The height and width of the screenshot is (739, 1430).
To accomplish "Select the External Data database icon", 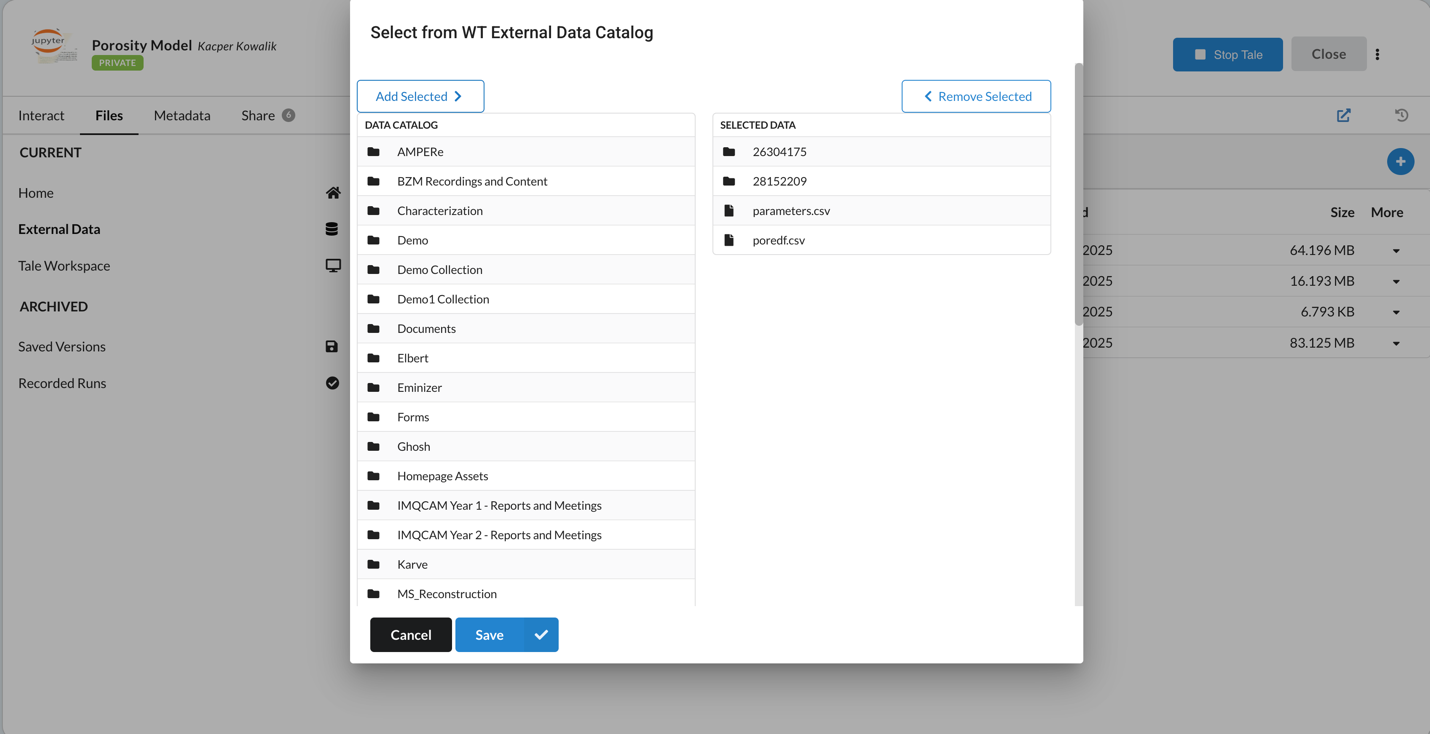I will point(333,228).
